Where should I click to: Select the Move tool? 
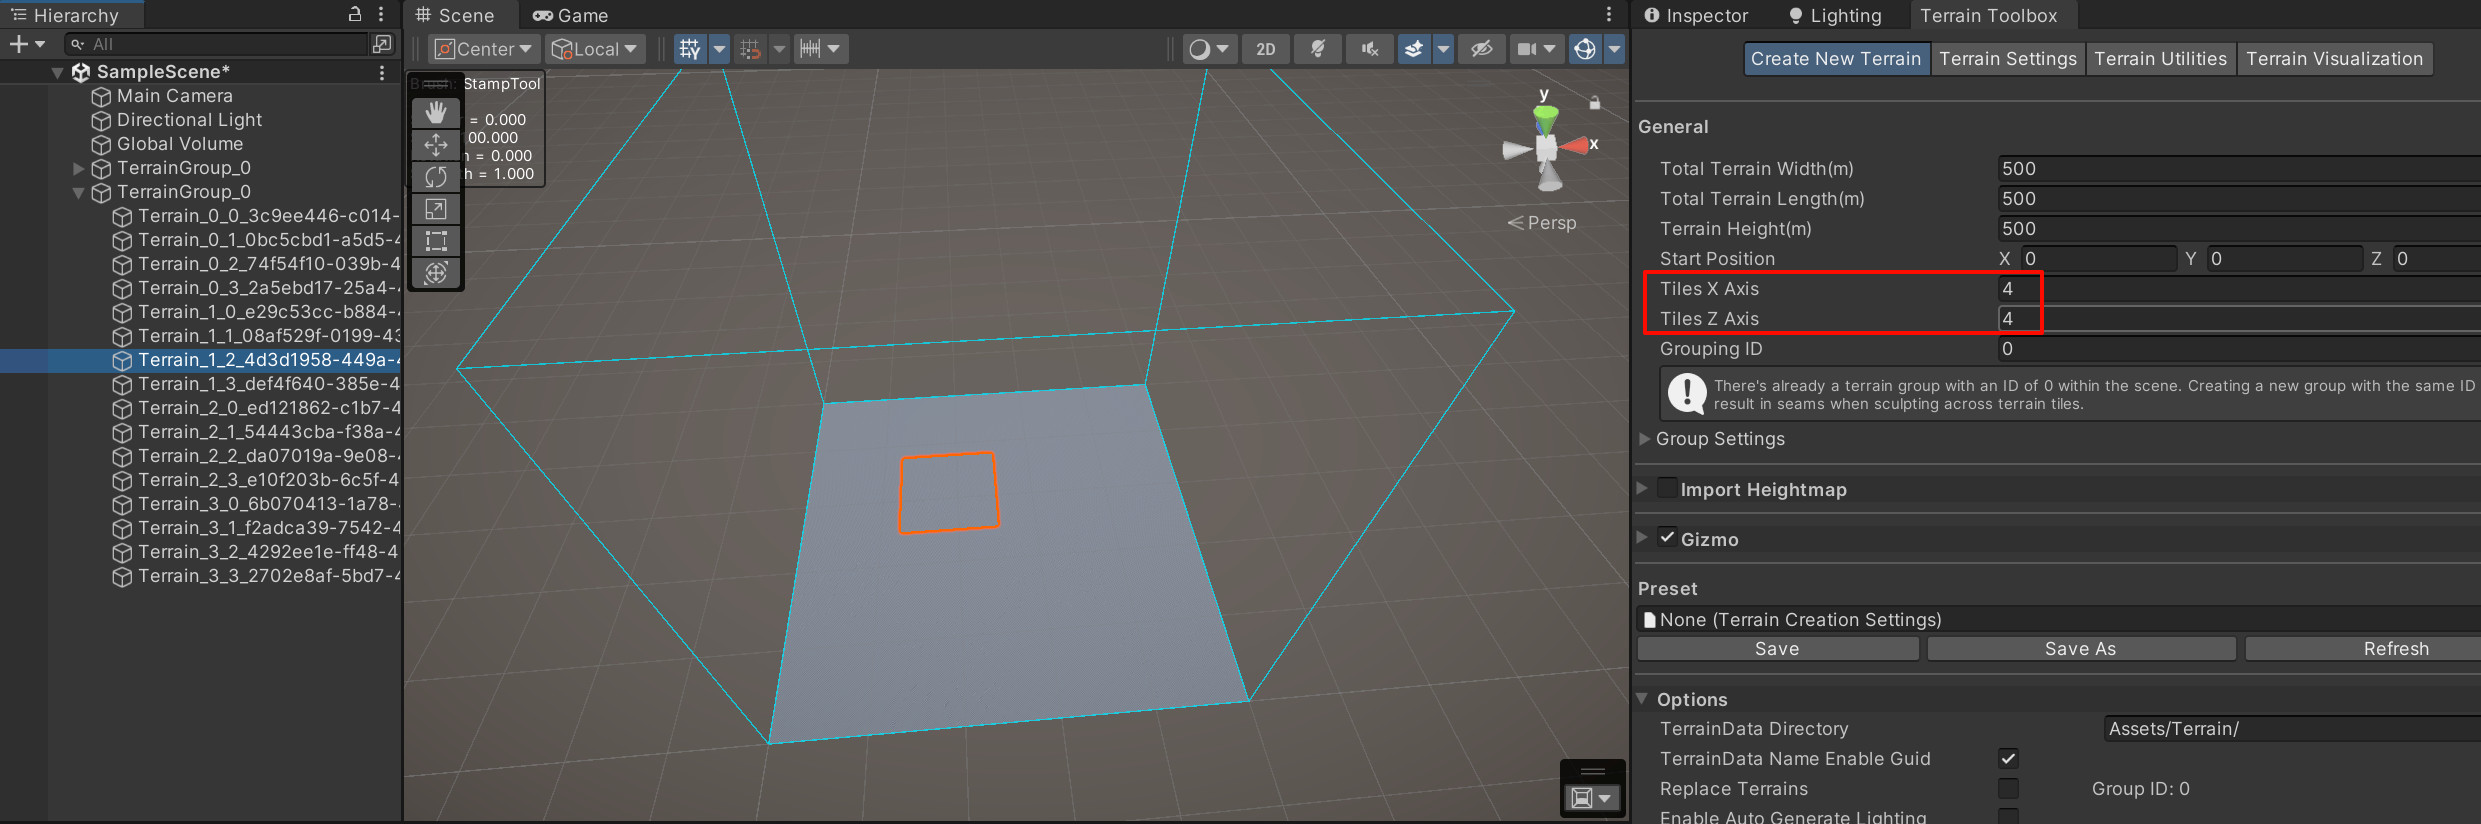pos(436,145)
